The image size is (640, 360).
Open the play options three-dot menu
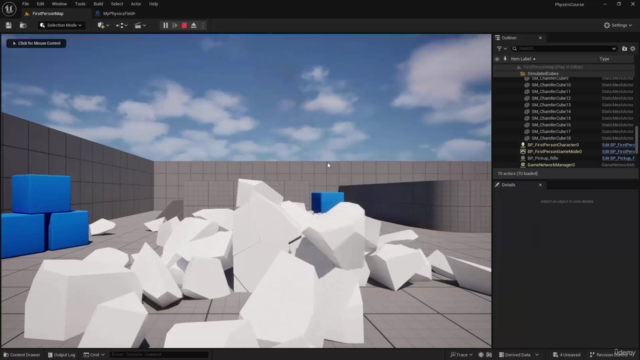coord(203,25)
